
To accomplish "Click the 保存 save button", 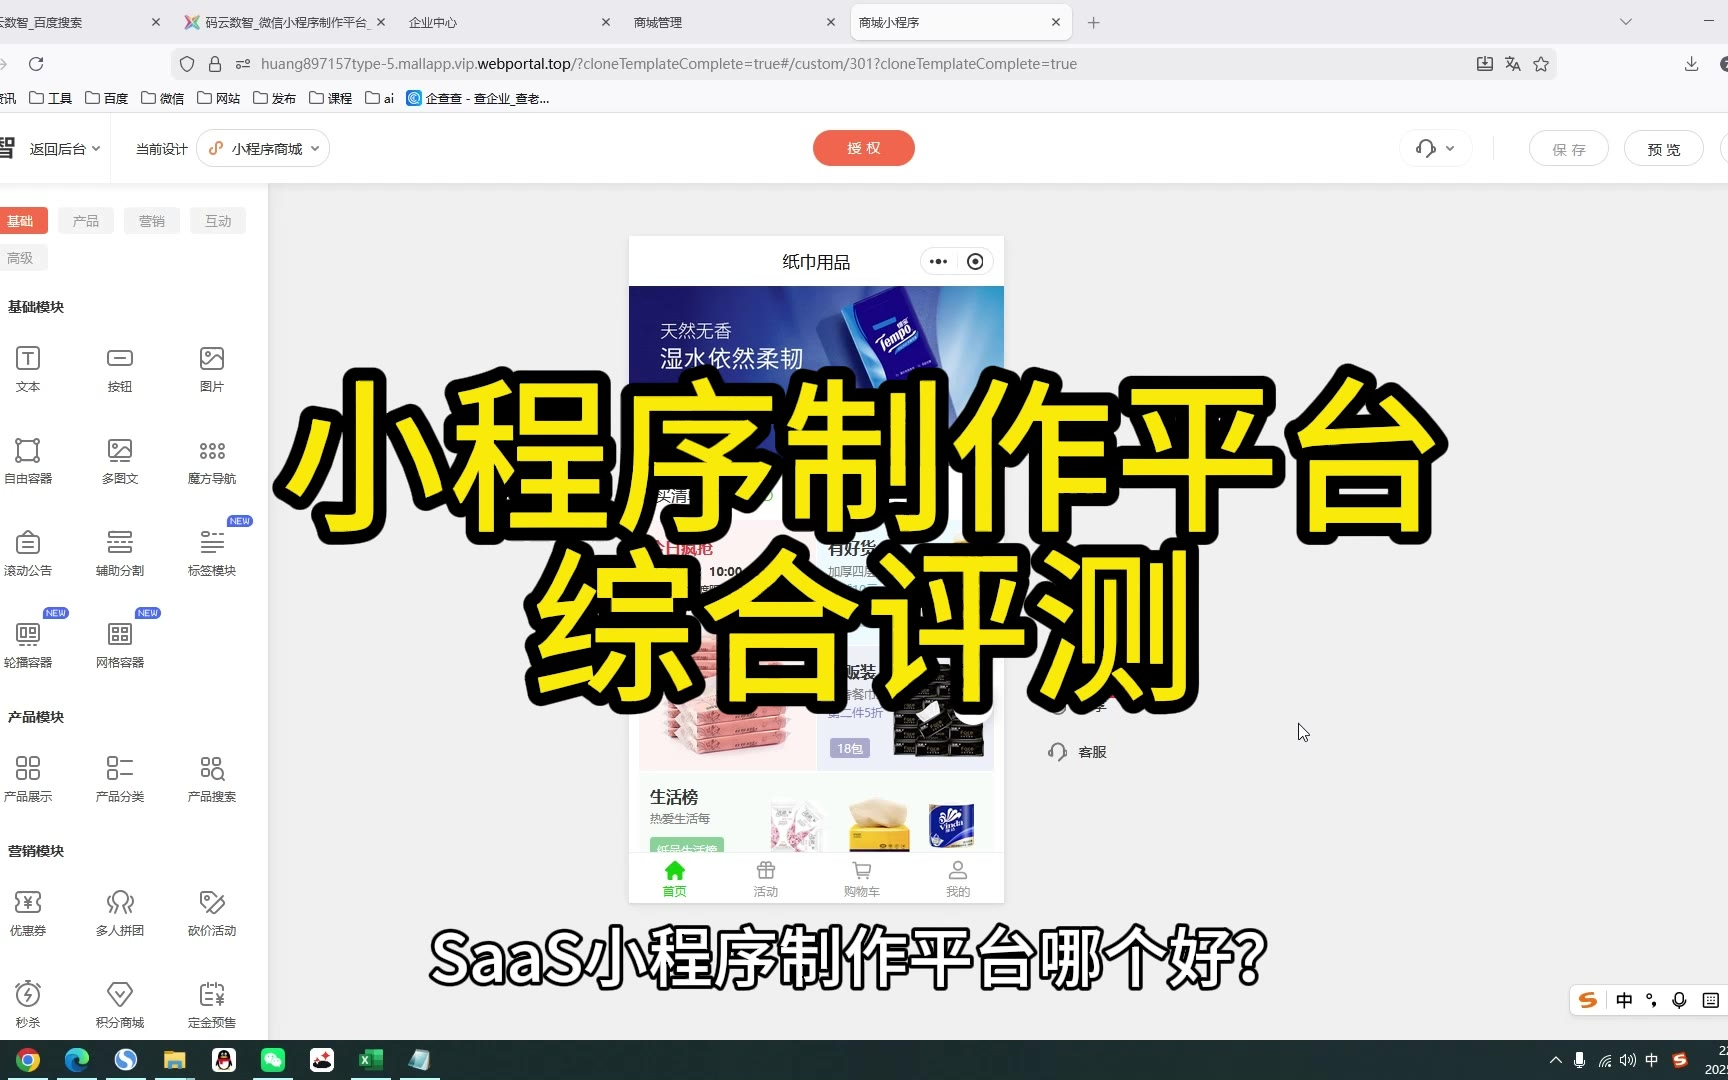I will 1569,149.
